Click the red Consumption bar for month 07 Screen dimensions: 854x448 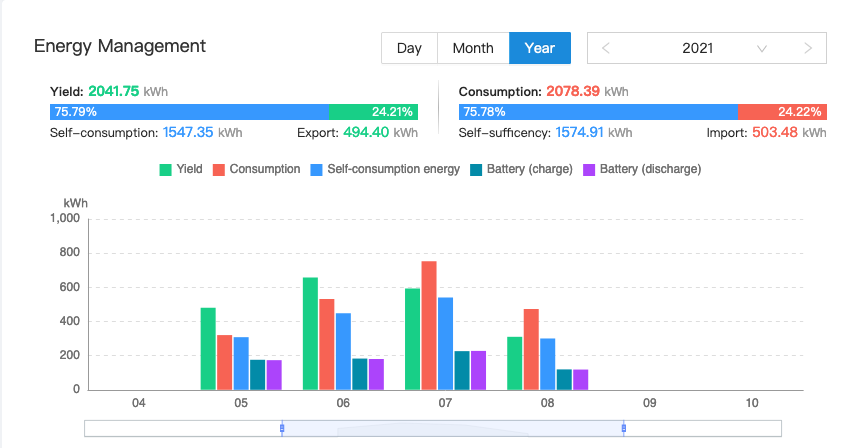coord(429,325)
